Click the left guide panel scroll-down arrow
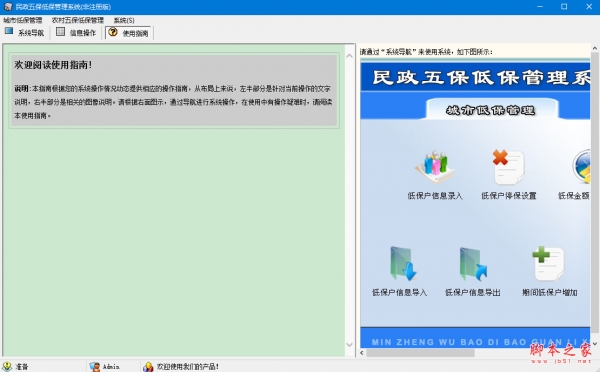The width and height of the screenshot is (600, 372). (349, 344)
